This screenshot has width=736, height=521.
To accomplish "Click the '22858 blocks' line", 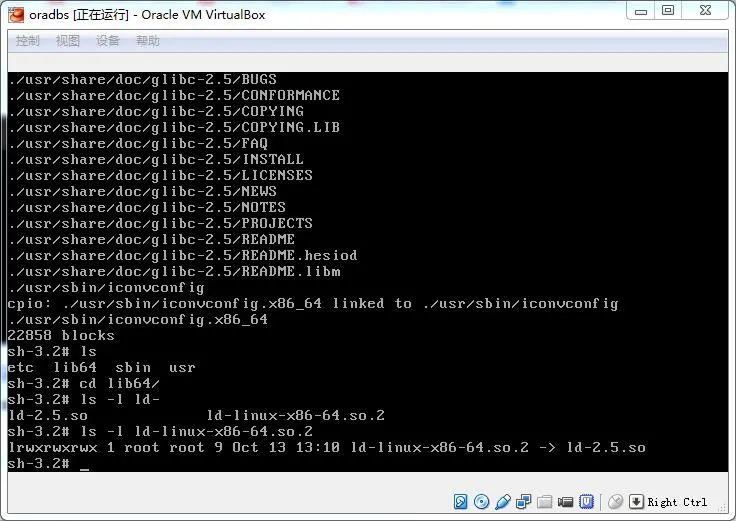I will pyautogui.click(x=61, y=336).
